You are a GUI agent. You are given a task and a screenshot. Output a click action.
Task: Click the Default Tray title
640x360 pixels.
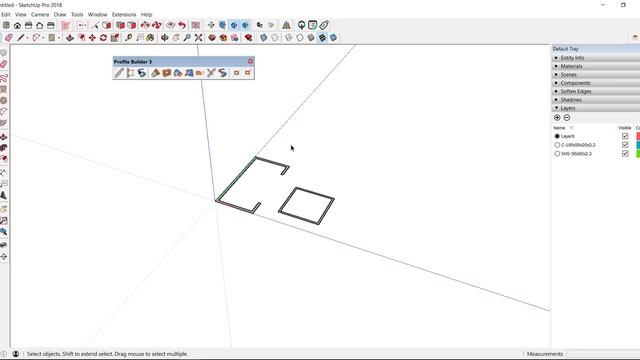point(566,49)
